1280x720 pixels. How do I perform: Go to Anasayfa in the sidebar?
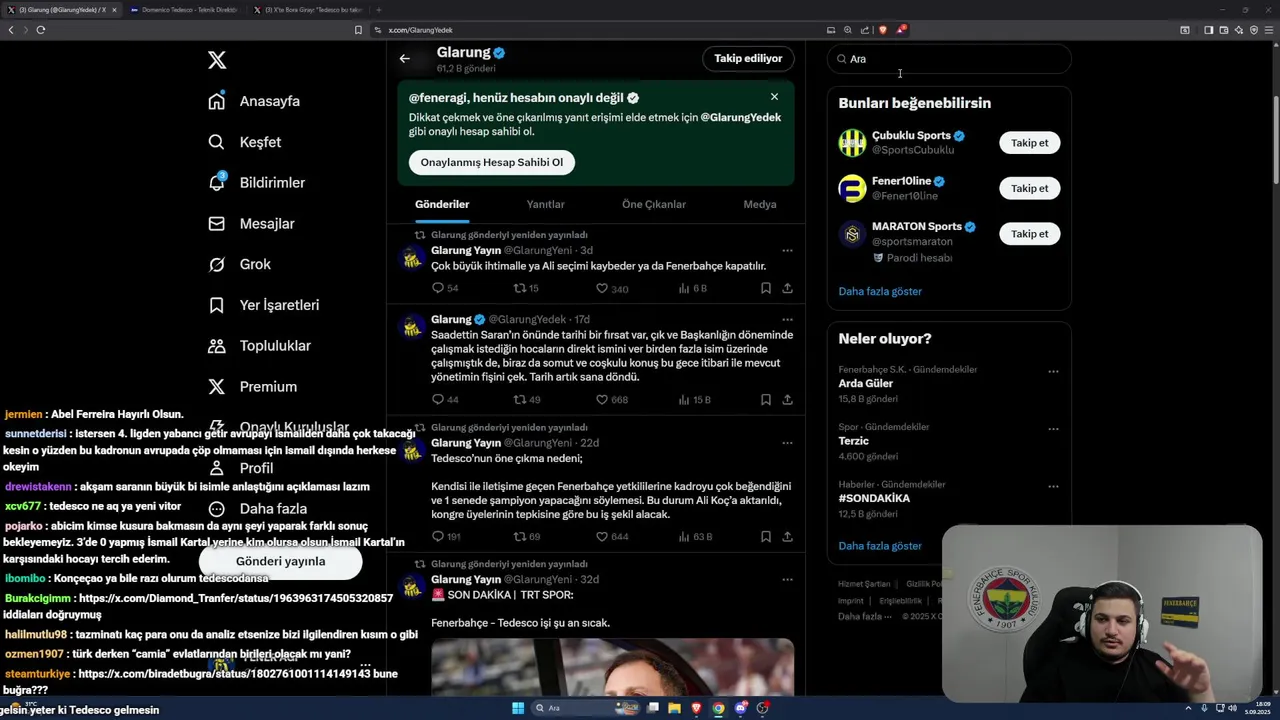tap(254, 101)
